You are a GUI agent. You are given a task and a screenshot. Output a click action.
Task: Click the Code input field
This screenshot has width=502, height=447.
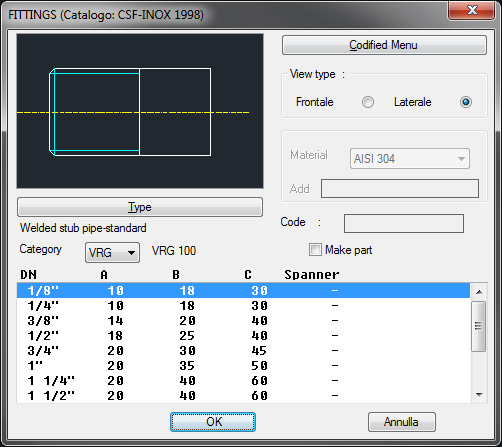[x=404, y=223]
